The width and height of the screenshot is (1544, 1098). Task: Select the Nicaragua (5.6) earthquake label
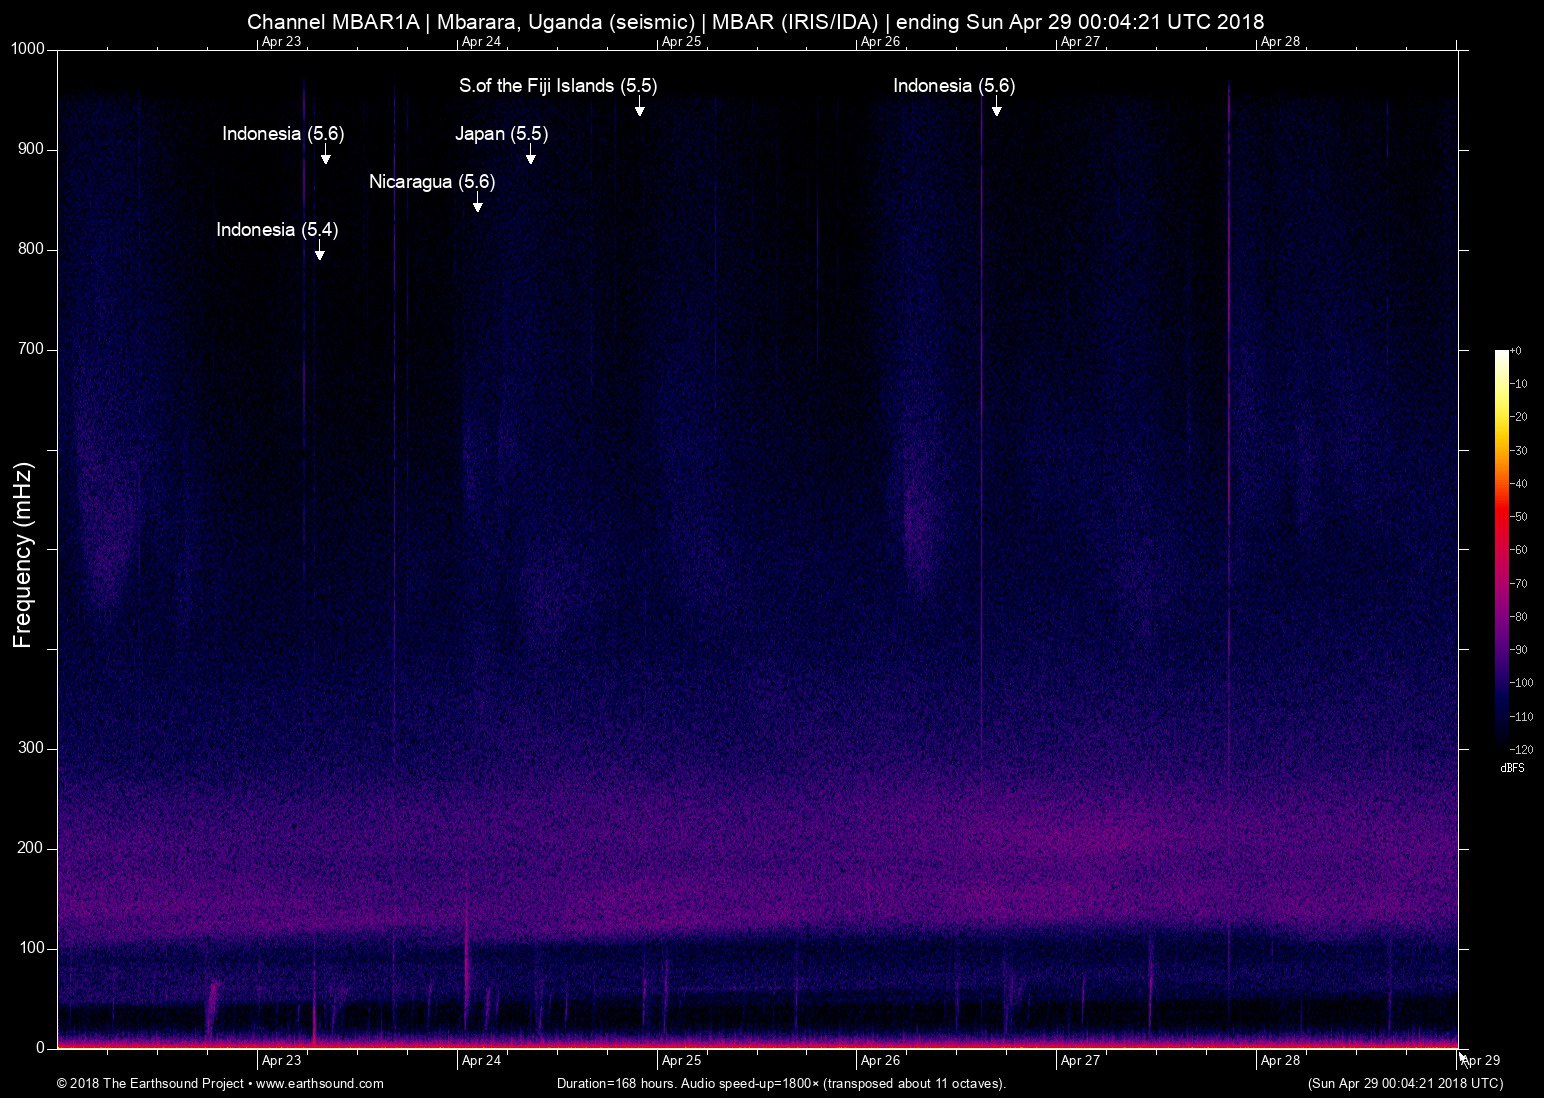[x=432, y=182]
